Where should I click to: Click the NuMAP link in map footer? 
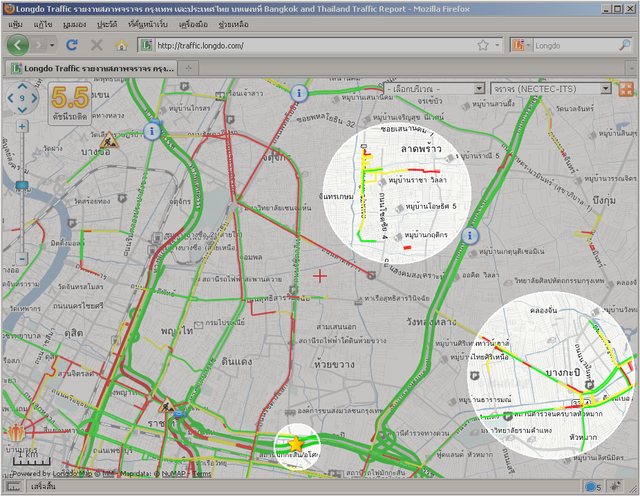pos(174,474)
